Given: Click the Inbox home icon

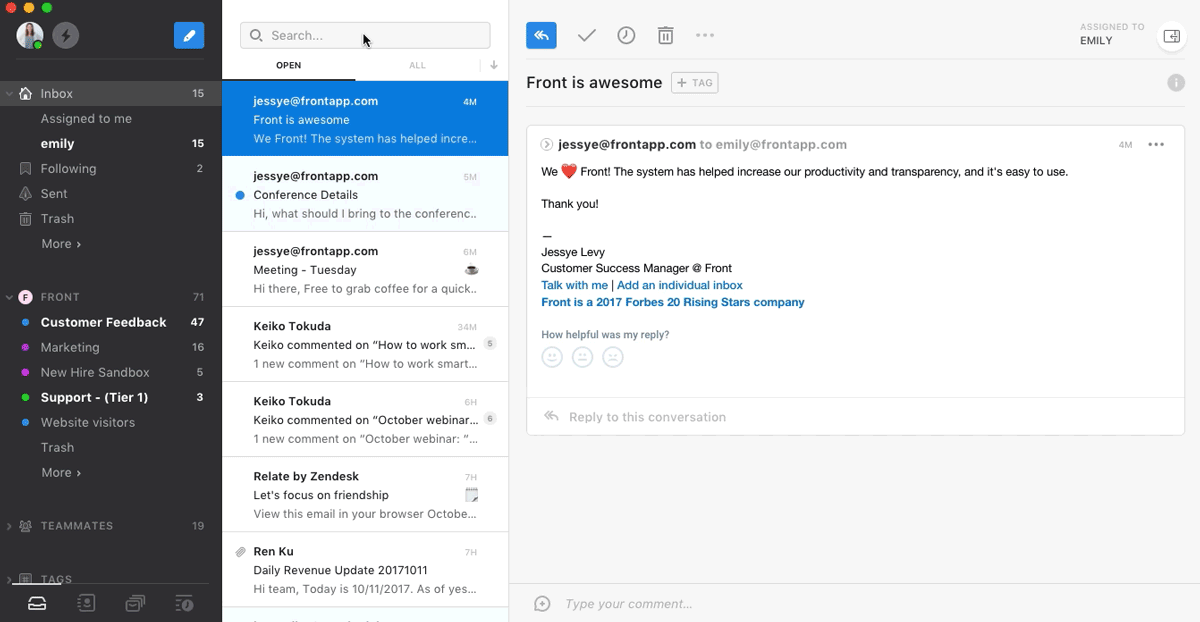Looking at the screenshot, I should click(26, 93).
